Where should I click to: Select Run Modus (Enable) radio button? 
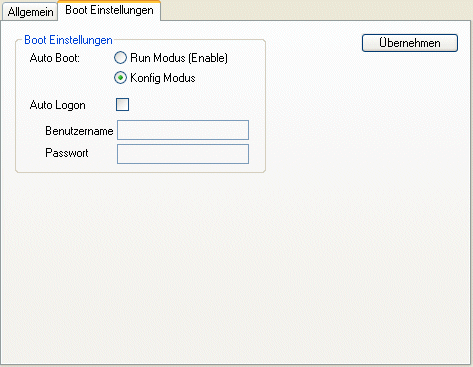point(120,58)
